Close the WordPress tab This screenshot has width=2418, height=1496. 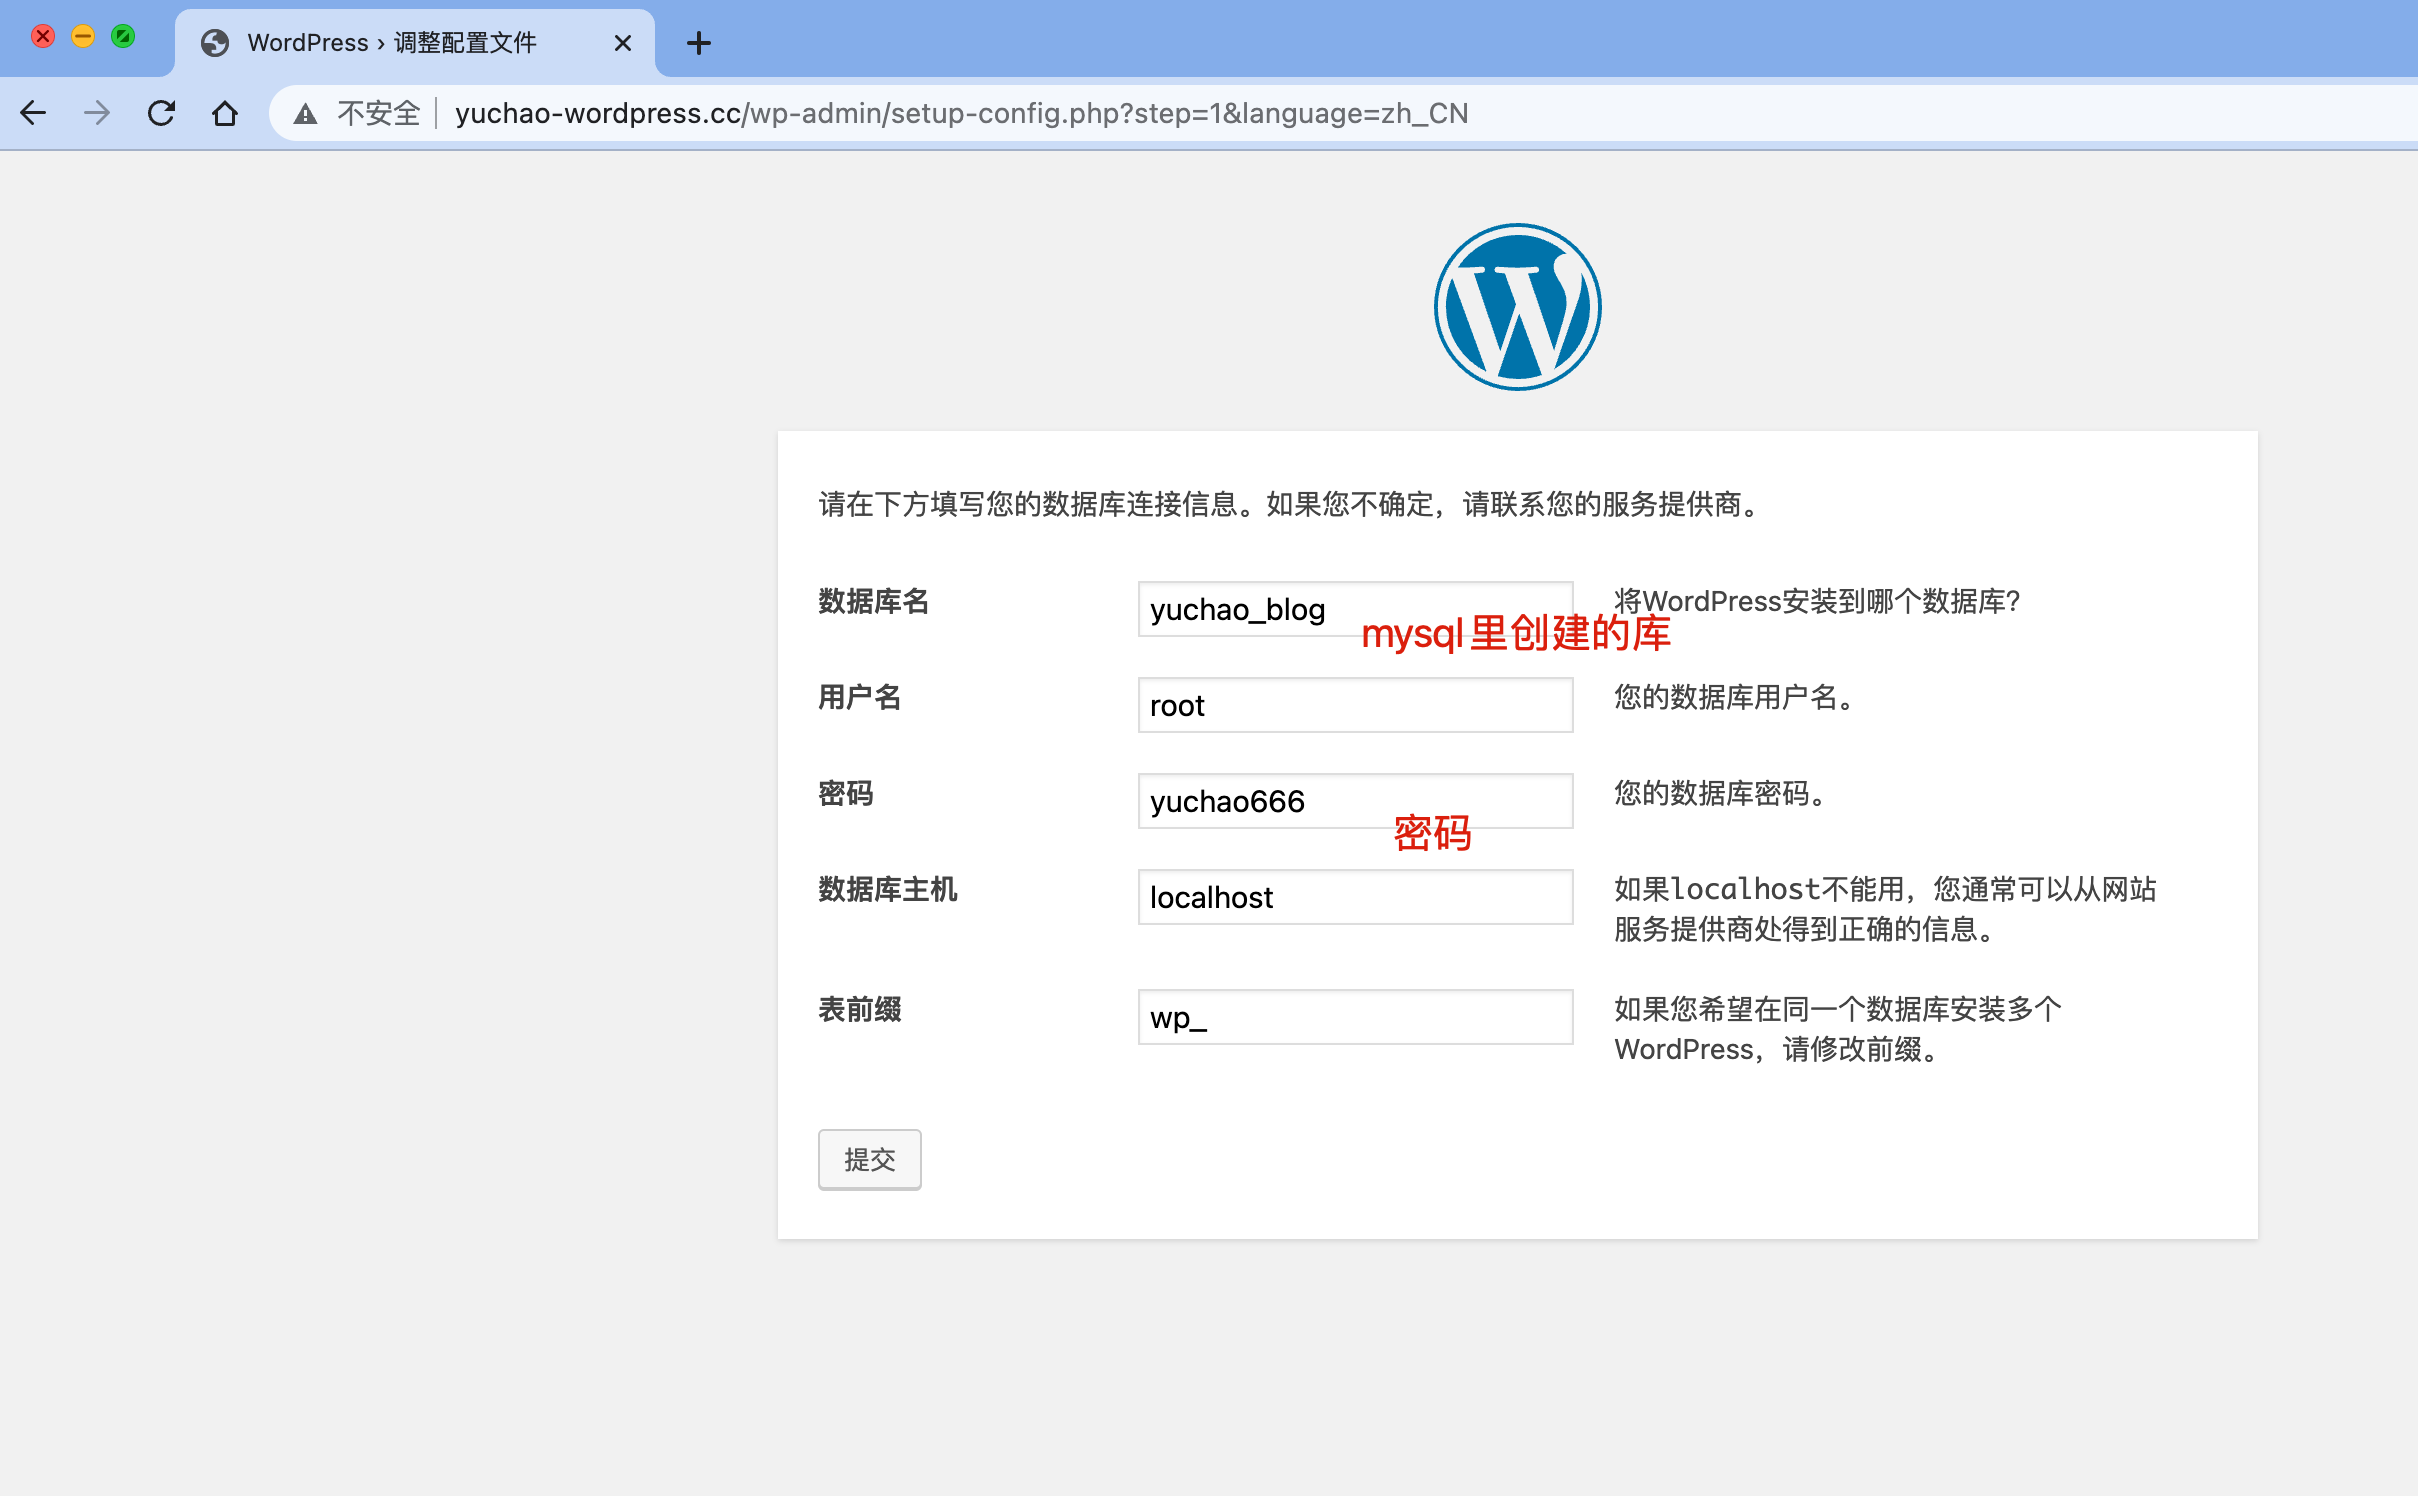coord(622,43)
